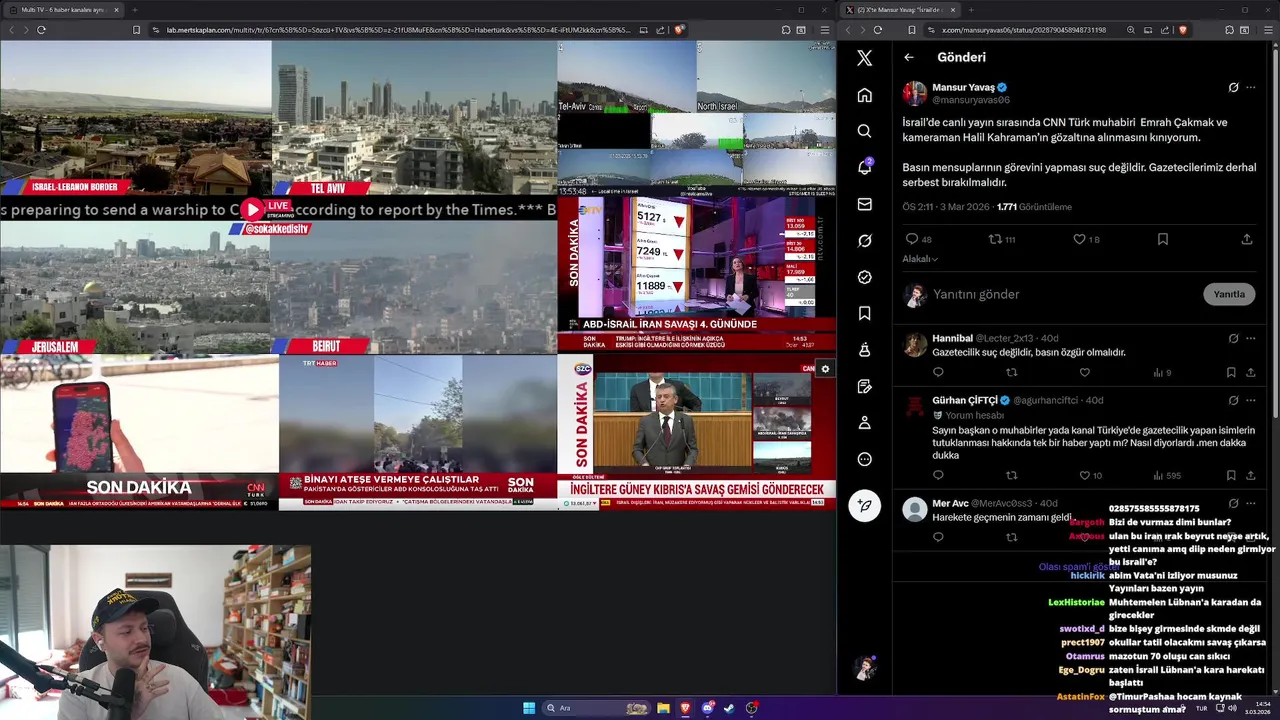Viewport: 1280px width, 720px height.
Task: Open Notifications bell with 2 badge
Action: point(865,167)
